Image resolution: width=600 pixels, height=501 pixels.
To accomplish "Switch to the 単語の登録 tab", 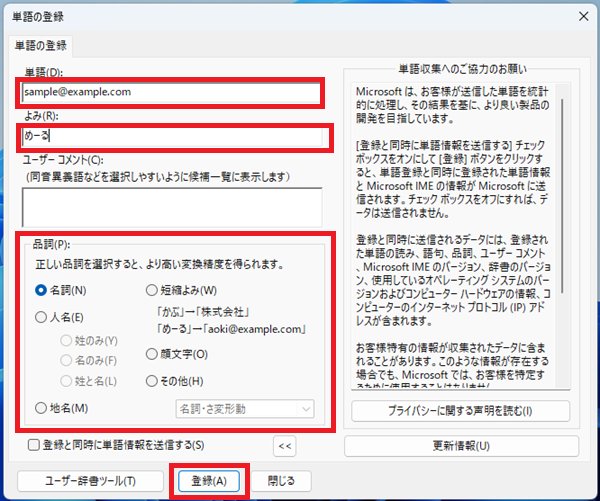I will [41, 45].
